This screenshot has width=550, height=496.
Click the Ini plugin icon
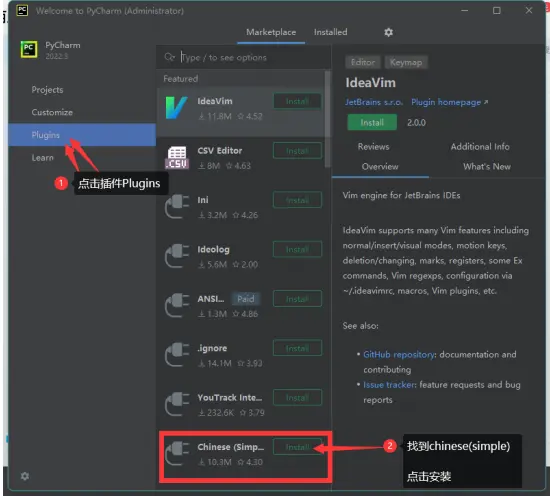pyautogui.click(x=177, y=207)
